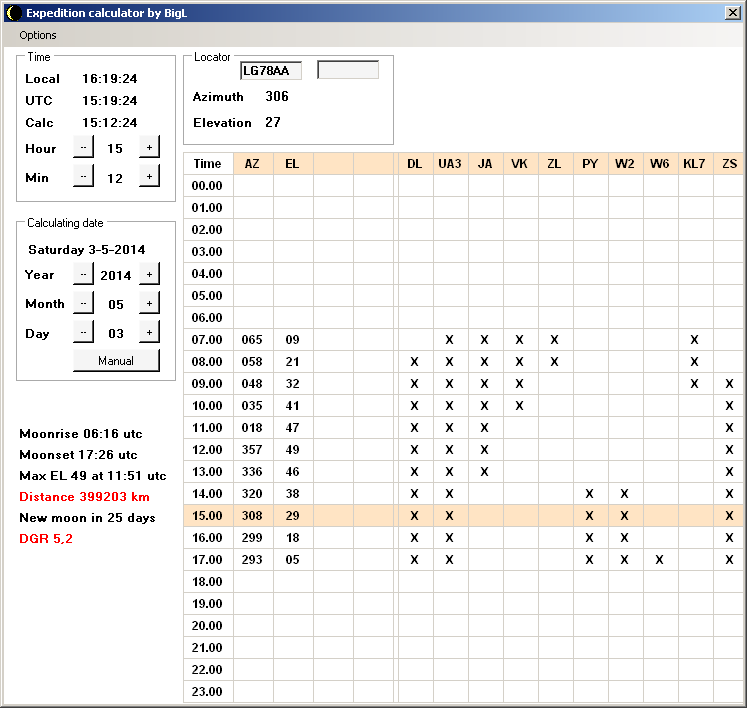
Task: Increase the Month with plus button
Action: point(149,303)
